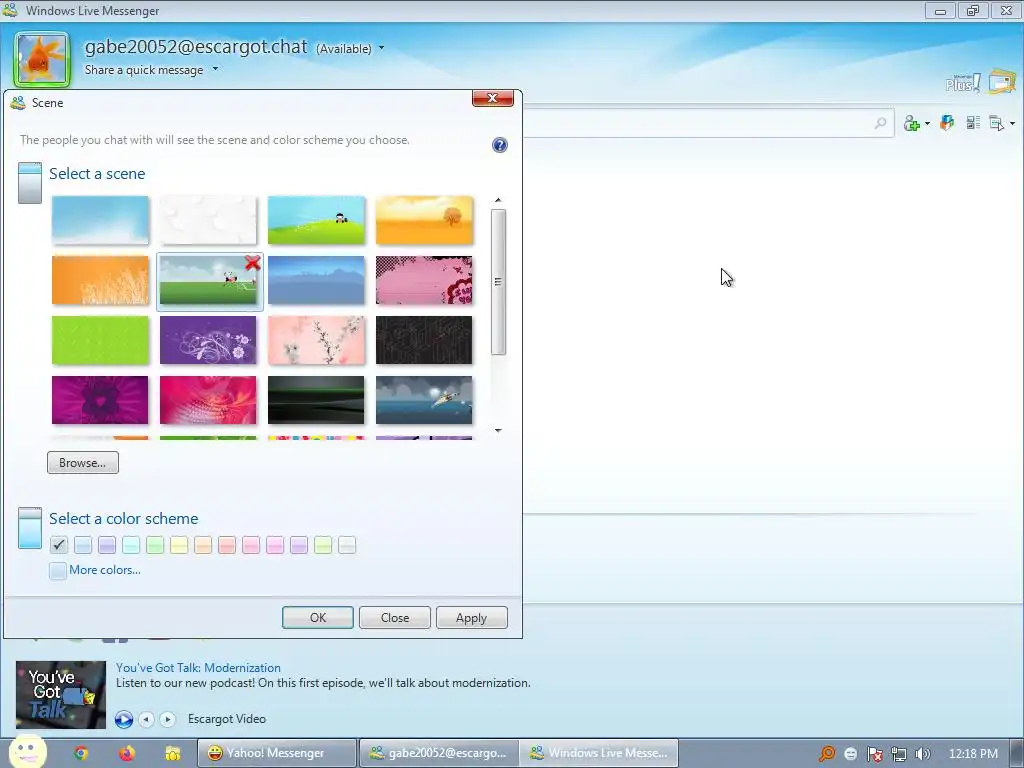Select the cherry blossom pink scene

click(316, 340)
